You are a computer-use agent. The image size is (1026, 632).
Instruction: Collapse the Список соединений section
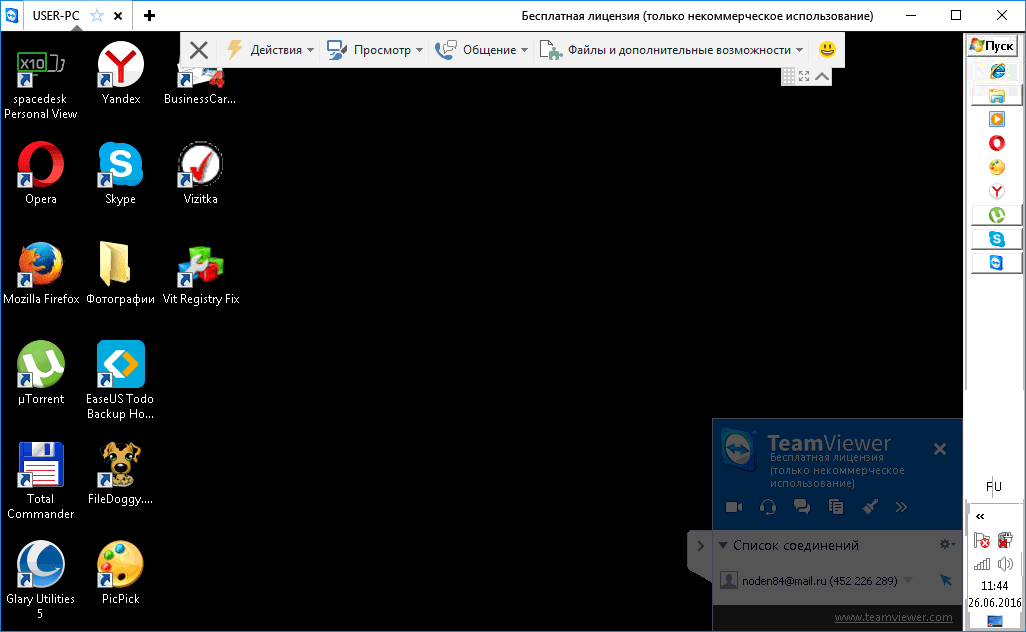click(723, 545)
